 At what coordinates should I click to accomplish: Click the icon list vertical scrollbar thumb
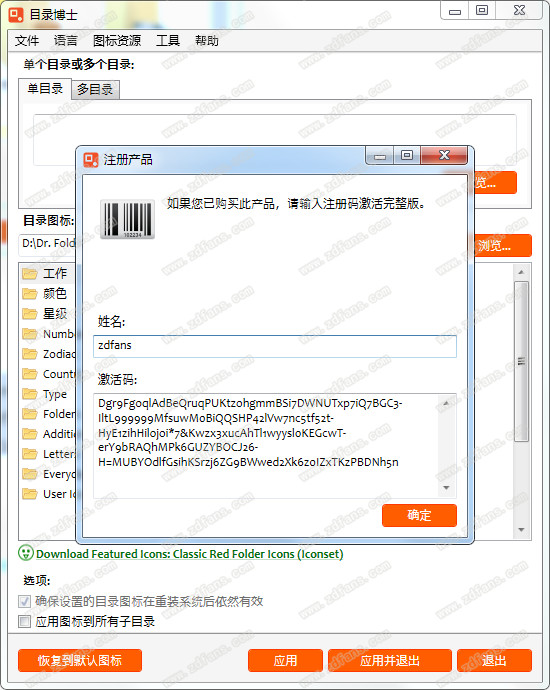pyautogui.click(x=521, y=362)
